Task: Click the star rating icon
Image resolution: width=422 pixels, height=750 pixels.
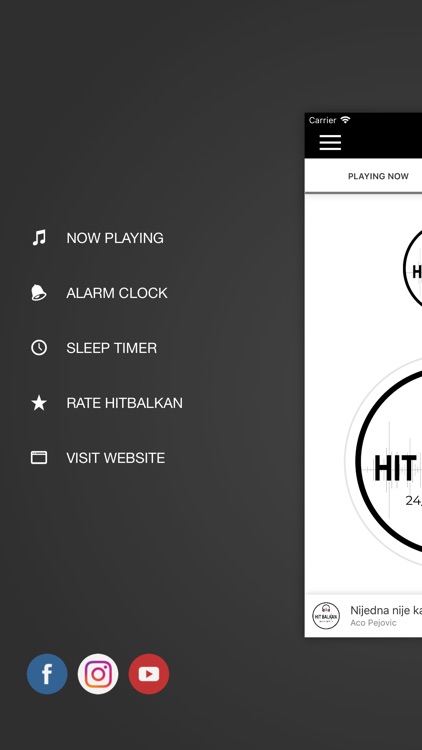Action: click(39, 403)
